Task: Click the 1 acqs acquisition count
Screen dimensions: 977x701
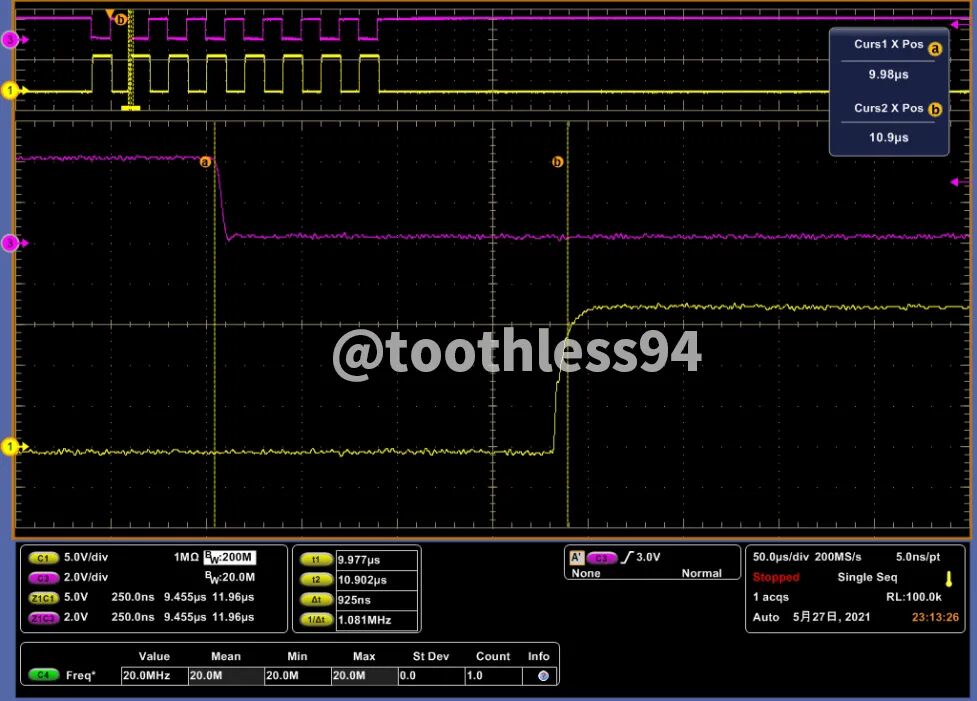Action: (x=771, y=597)
